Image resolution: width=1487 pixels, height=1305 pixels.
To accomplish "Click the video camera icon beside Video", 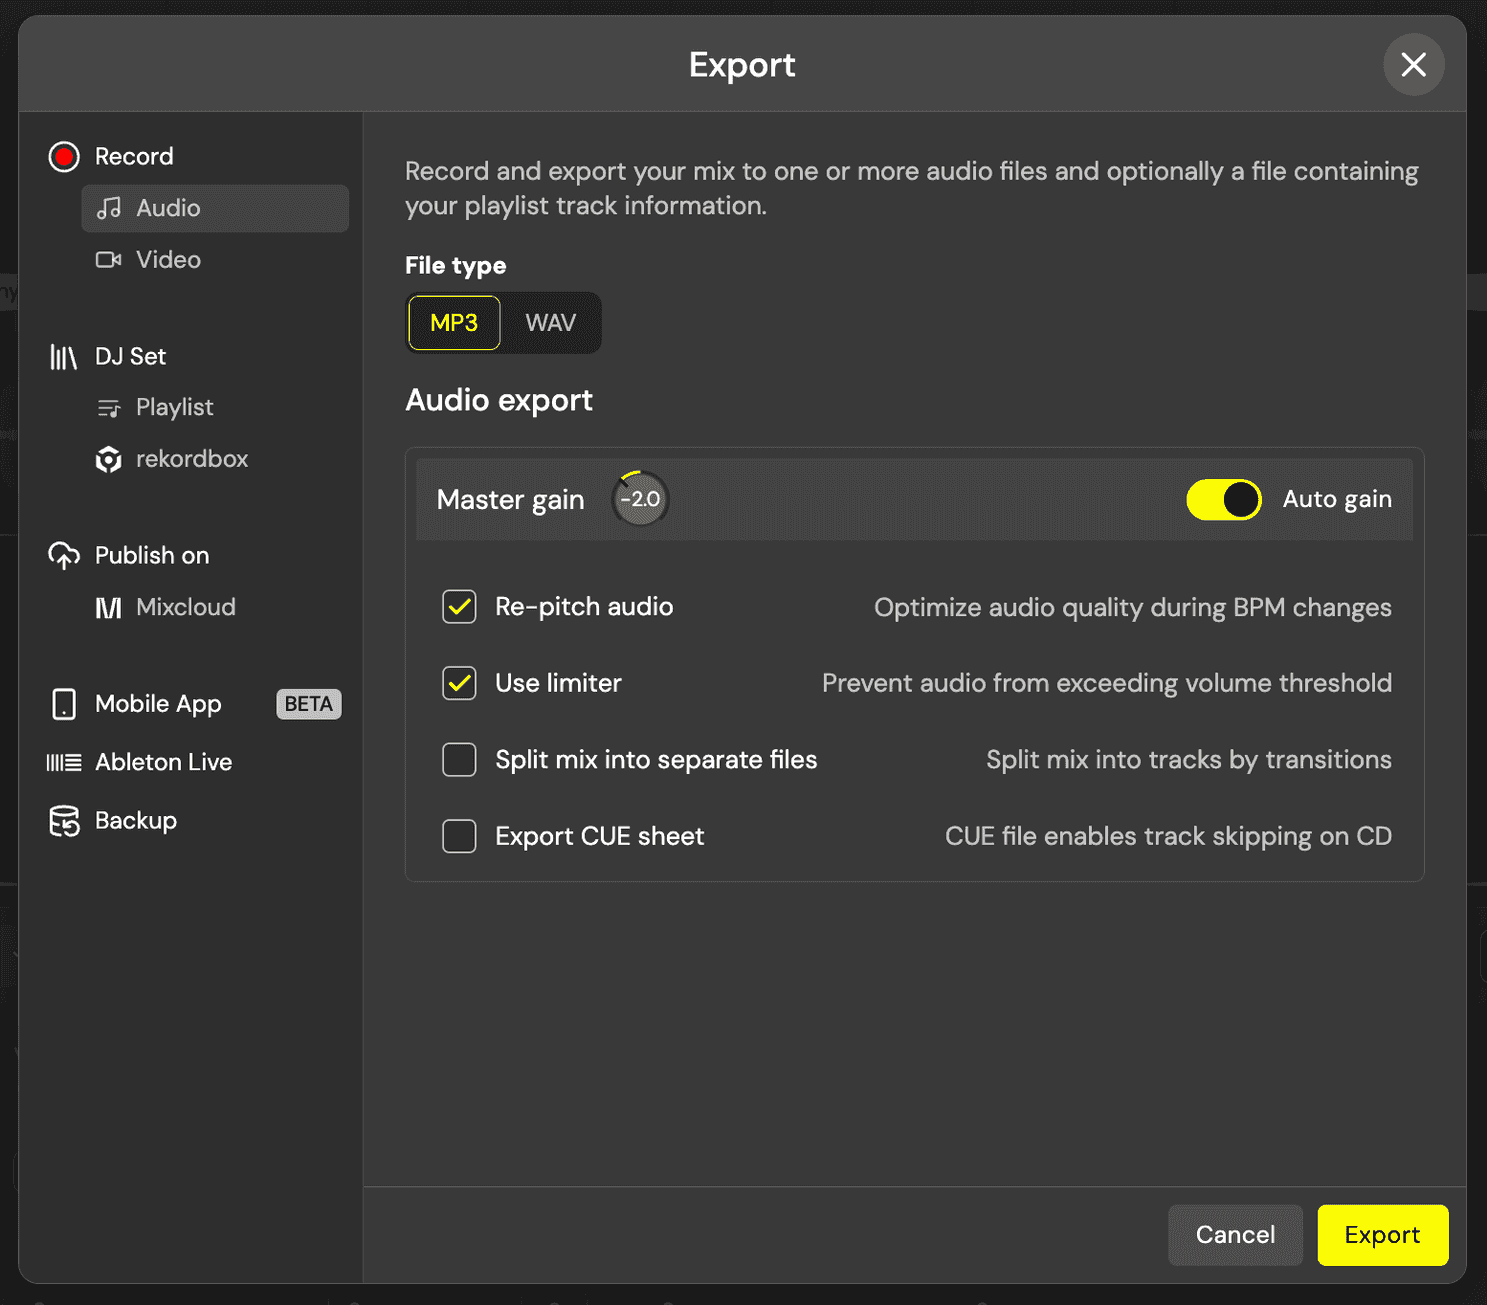I will point(108,260).
